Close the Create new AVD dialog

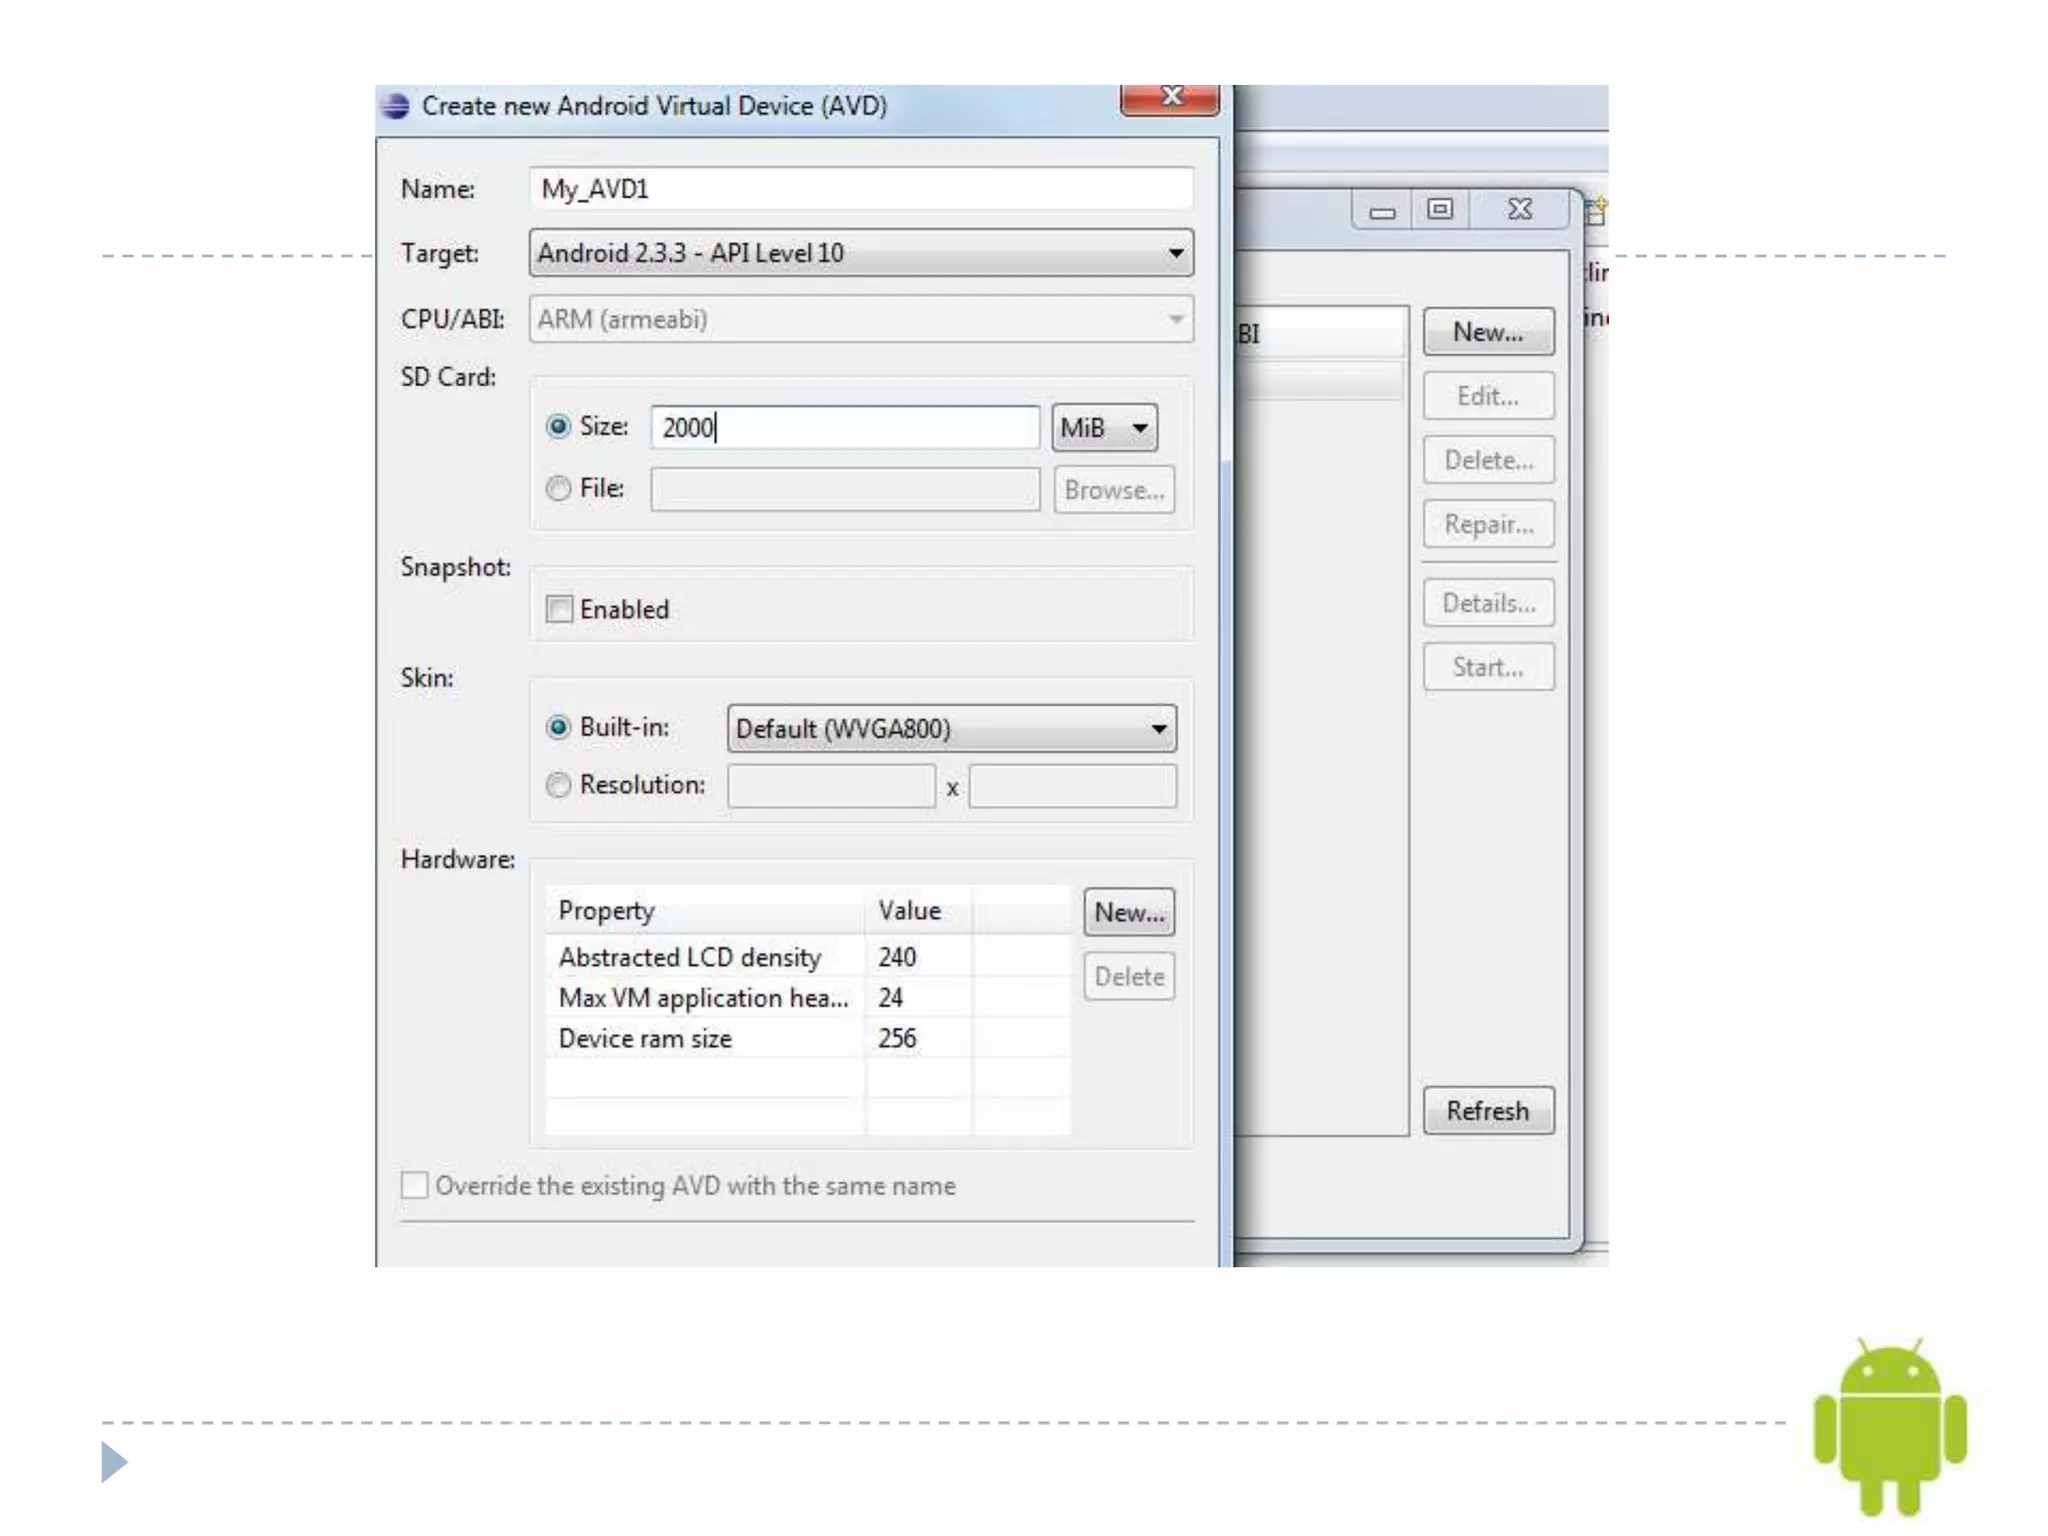point(1169,98)
